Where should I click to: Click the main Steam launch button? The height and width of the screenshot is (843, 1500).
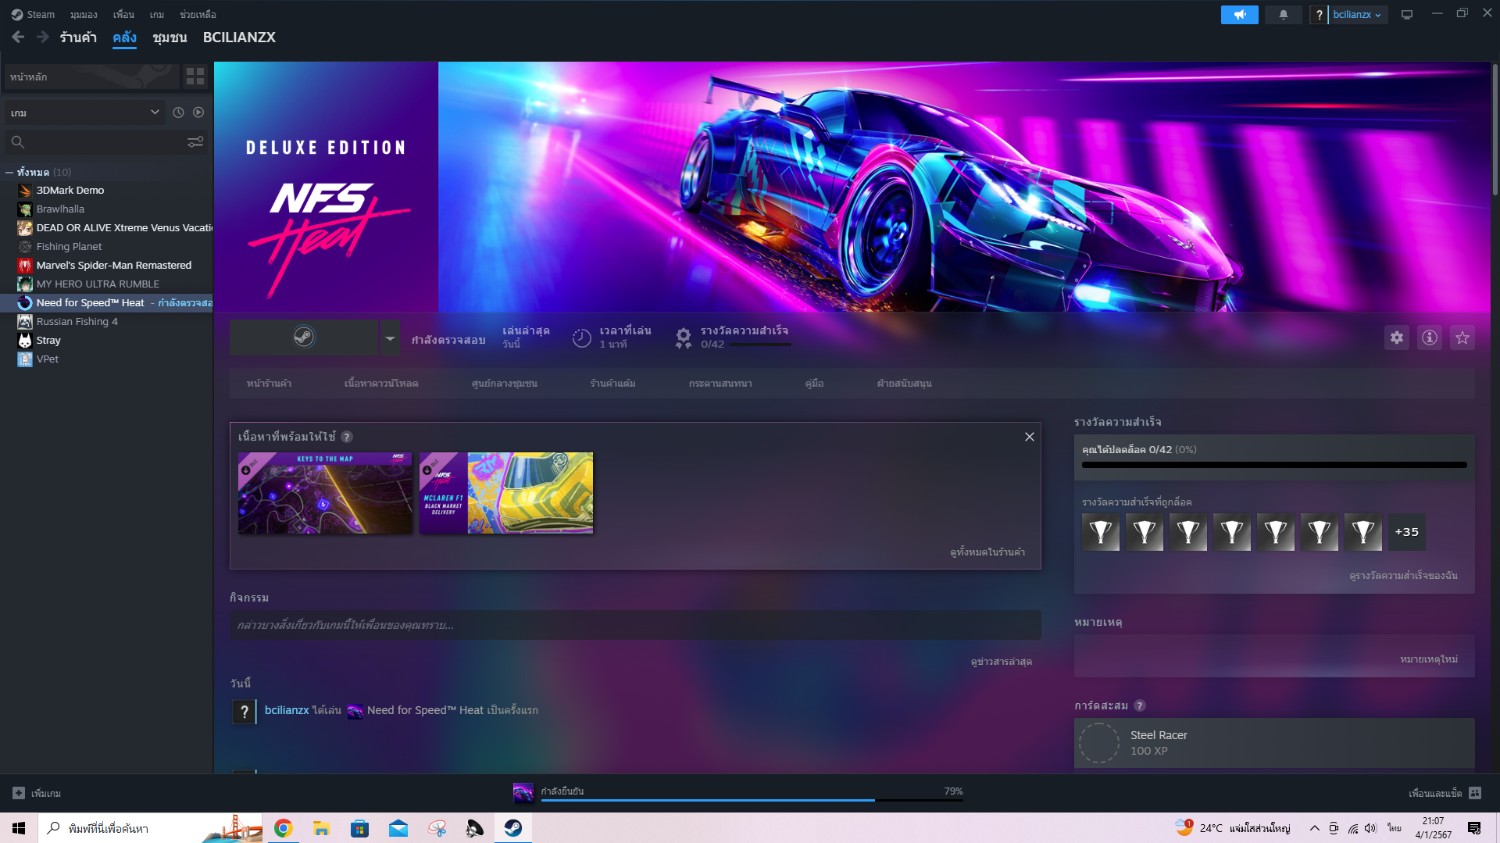[304, 338]
